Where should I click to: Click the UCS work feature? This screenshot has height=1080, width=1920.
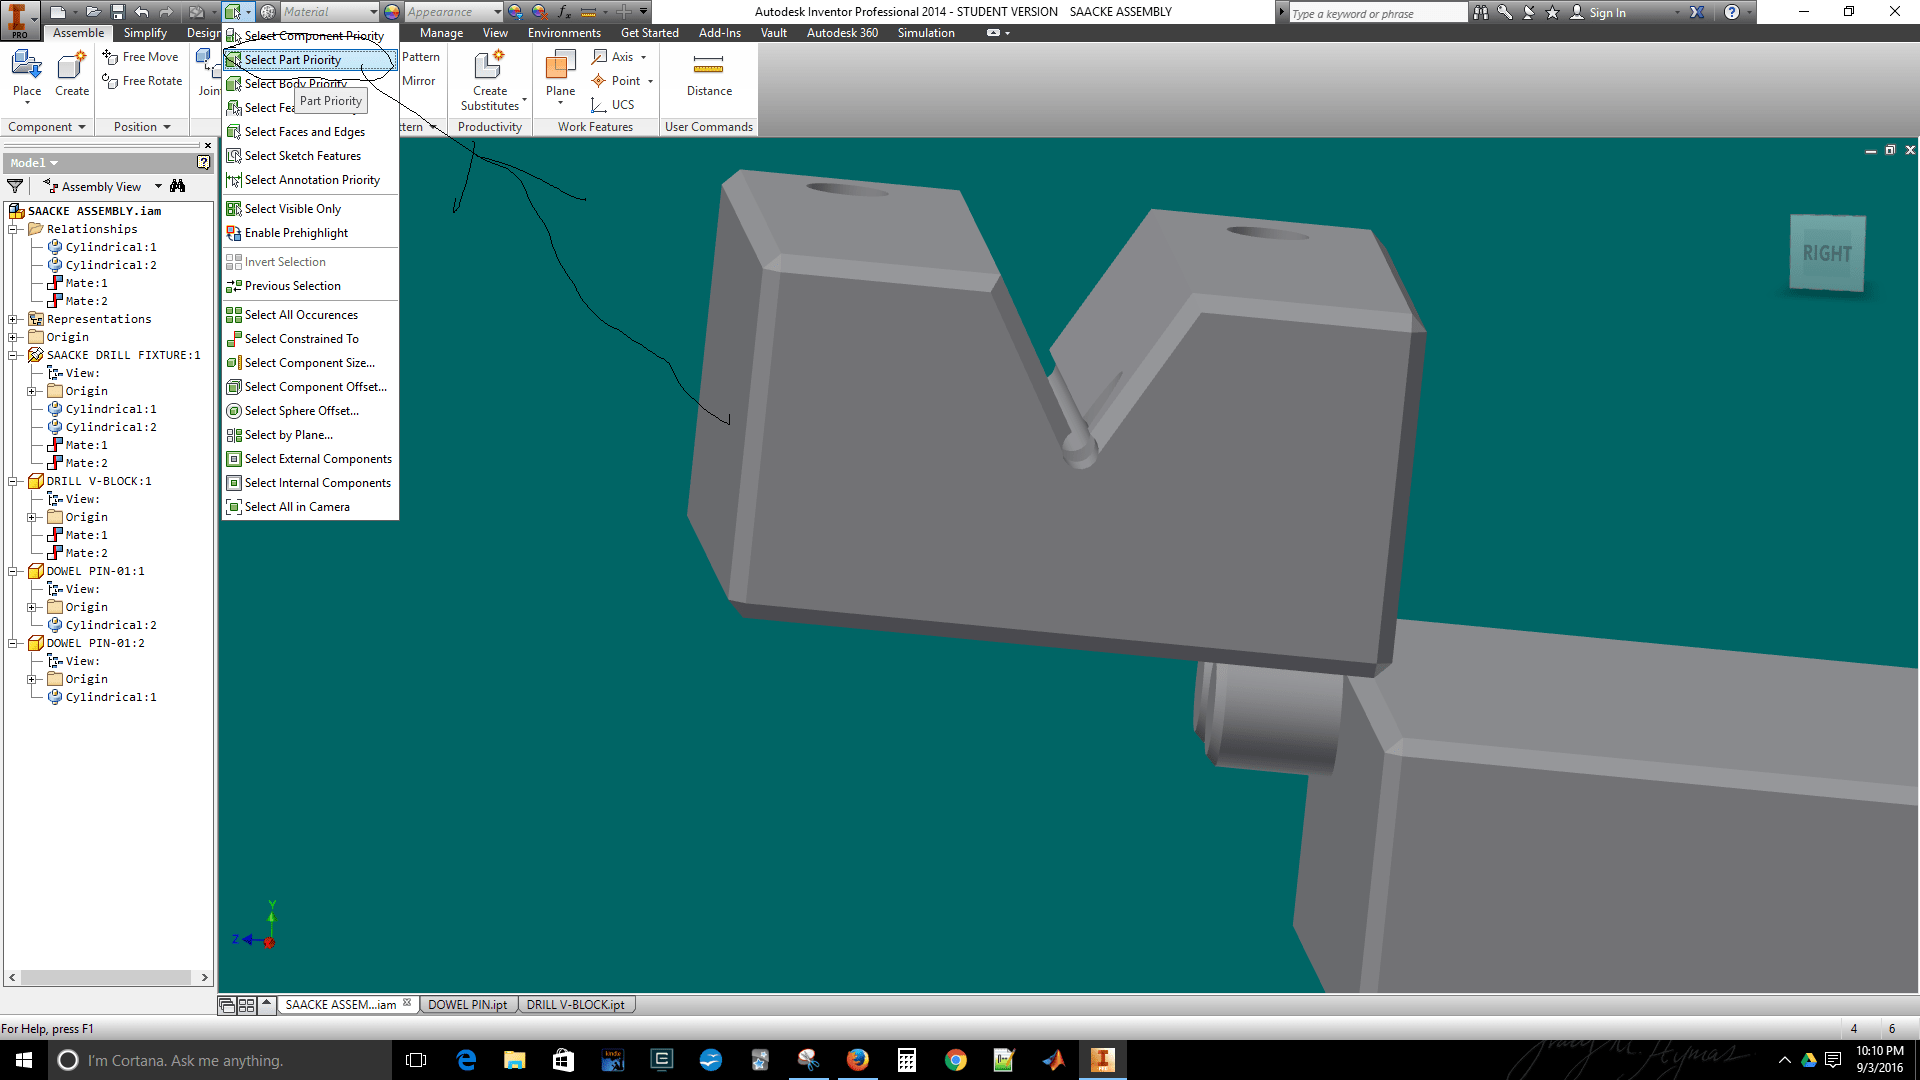coord(613,104)
